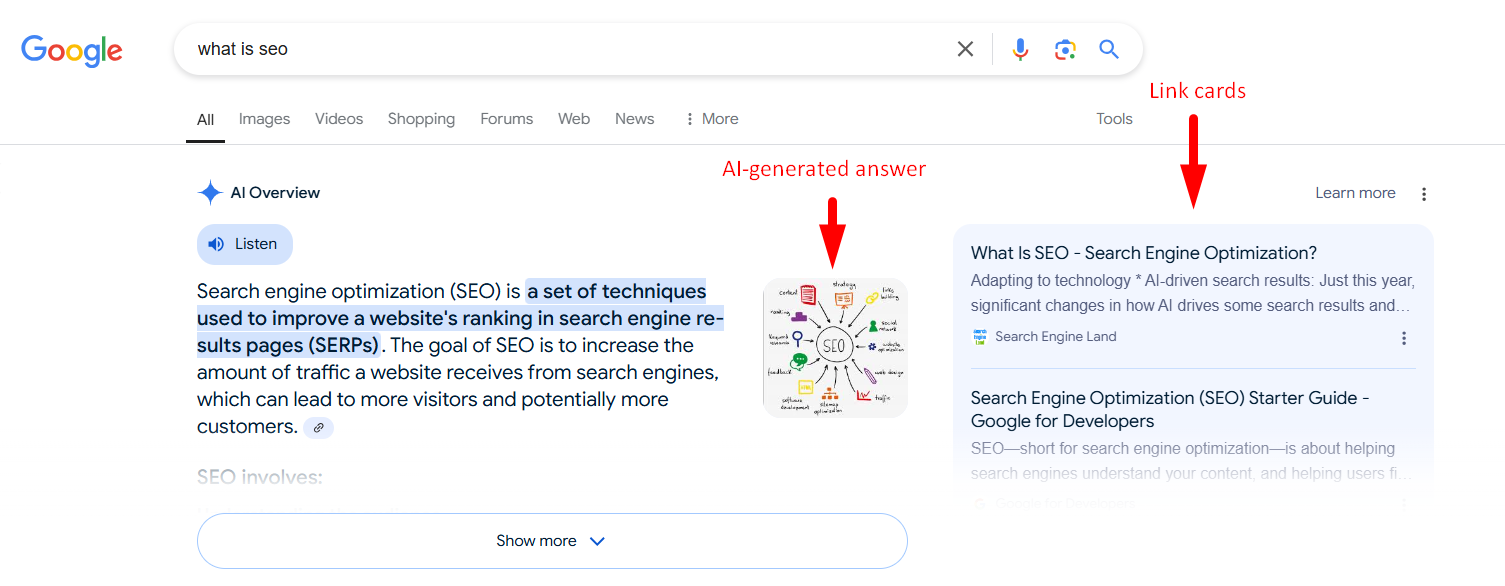Start voice search with microphone icon

pos(1020,49)
